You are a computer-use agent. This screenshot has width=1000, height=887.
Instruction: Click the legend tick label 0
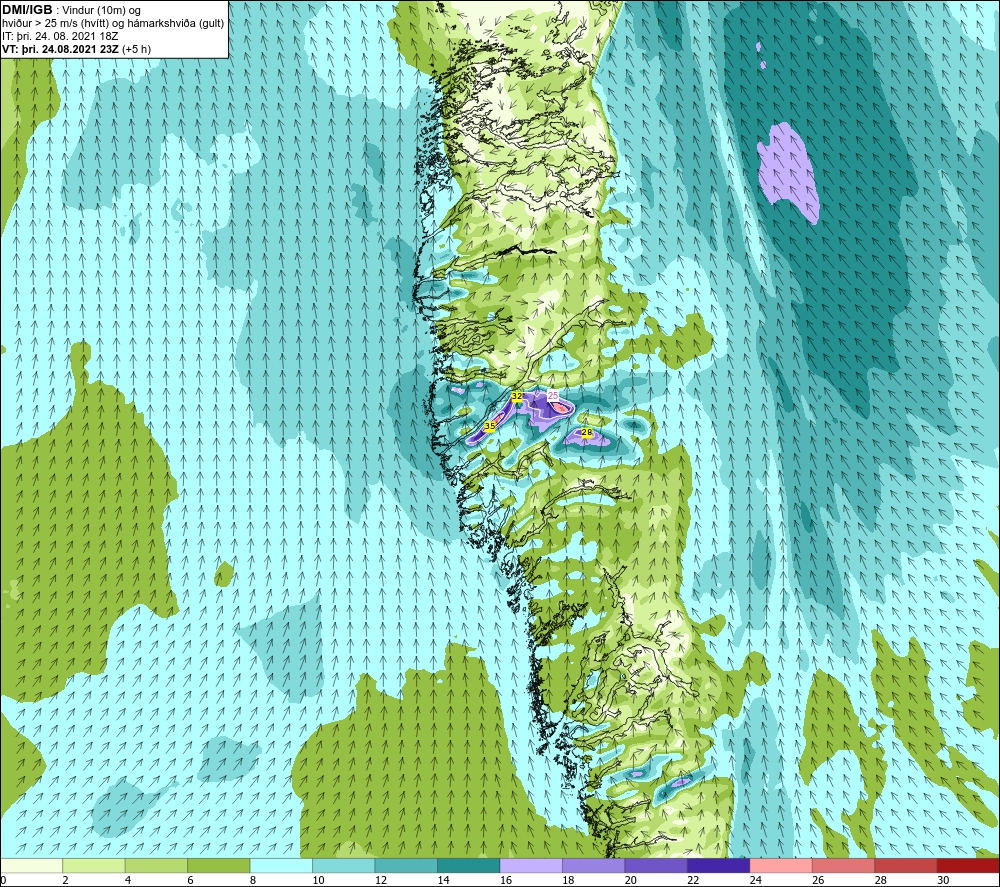(3, 880)
